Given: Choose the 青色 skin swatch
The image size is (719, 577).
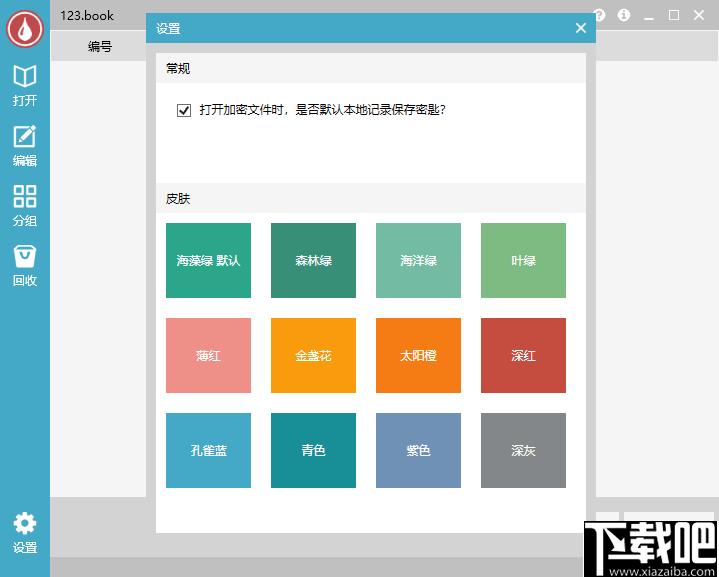Looking at the screenshot, I should (313, 450).
